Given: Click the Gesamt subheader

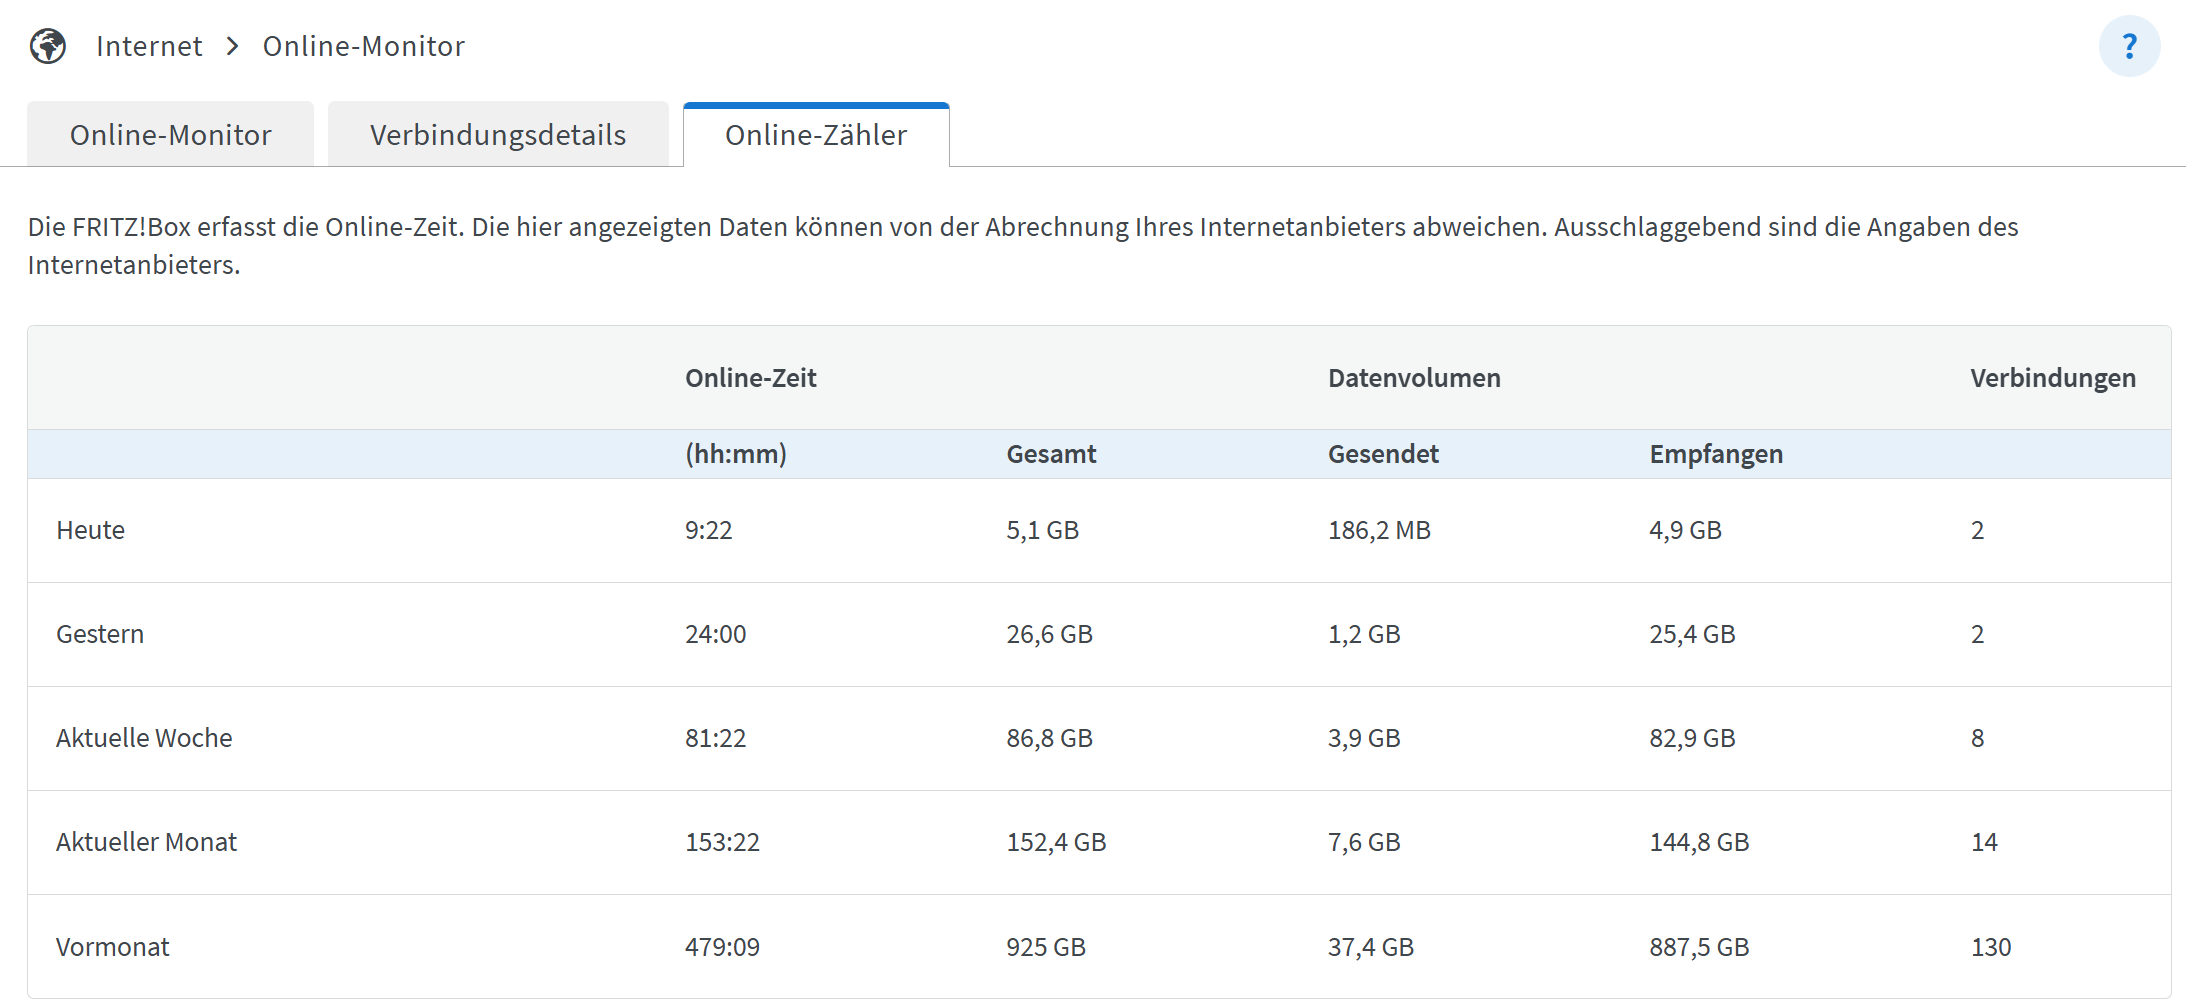Looking at the screenshot, I should 1051,453.
